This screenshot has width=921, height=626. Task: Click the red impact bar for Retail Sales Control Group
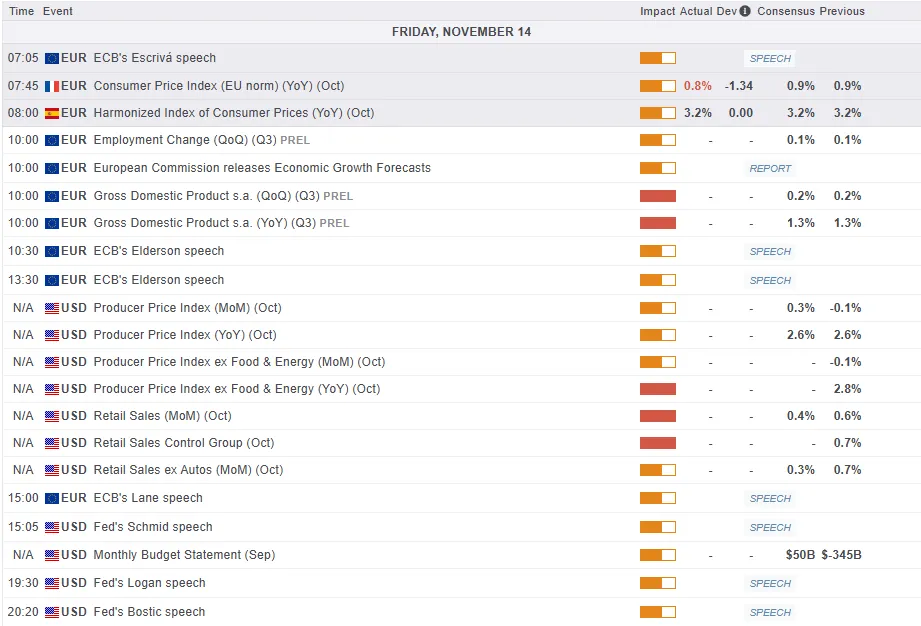coord(658,443)
